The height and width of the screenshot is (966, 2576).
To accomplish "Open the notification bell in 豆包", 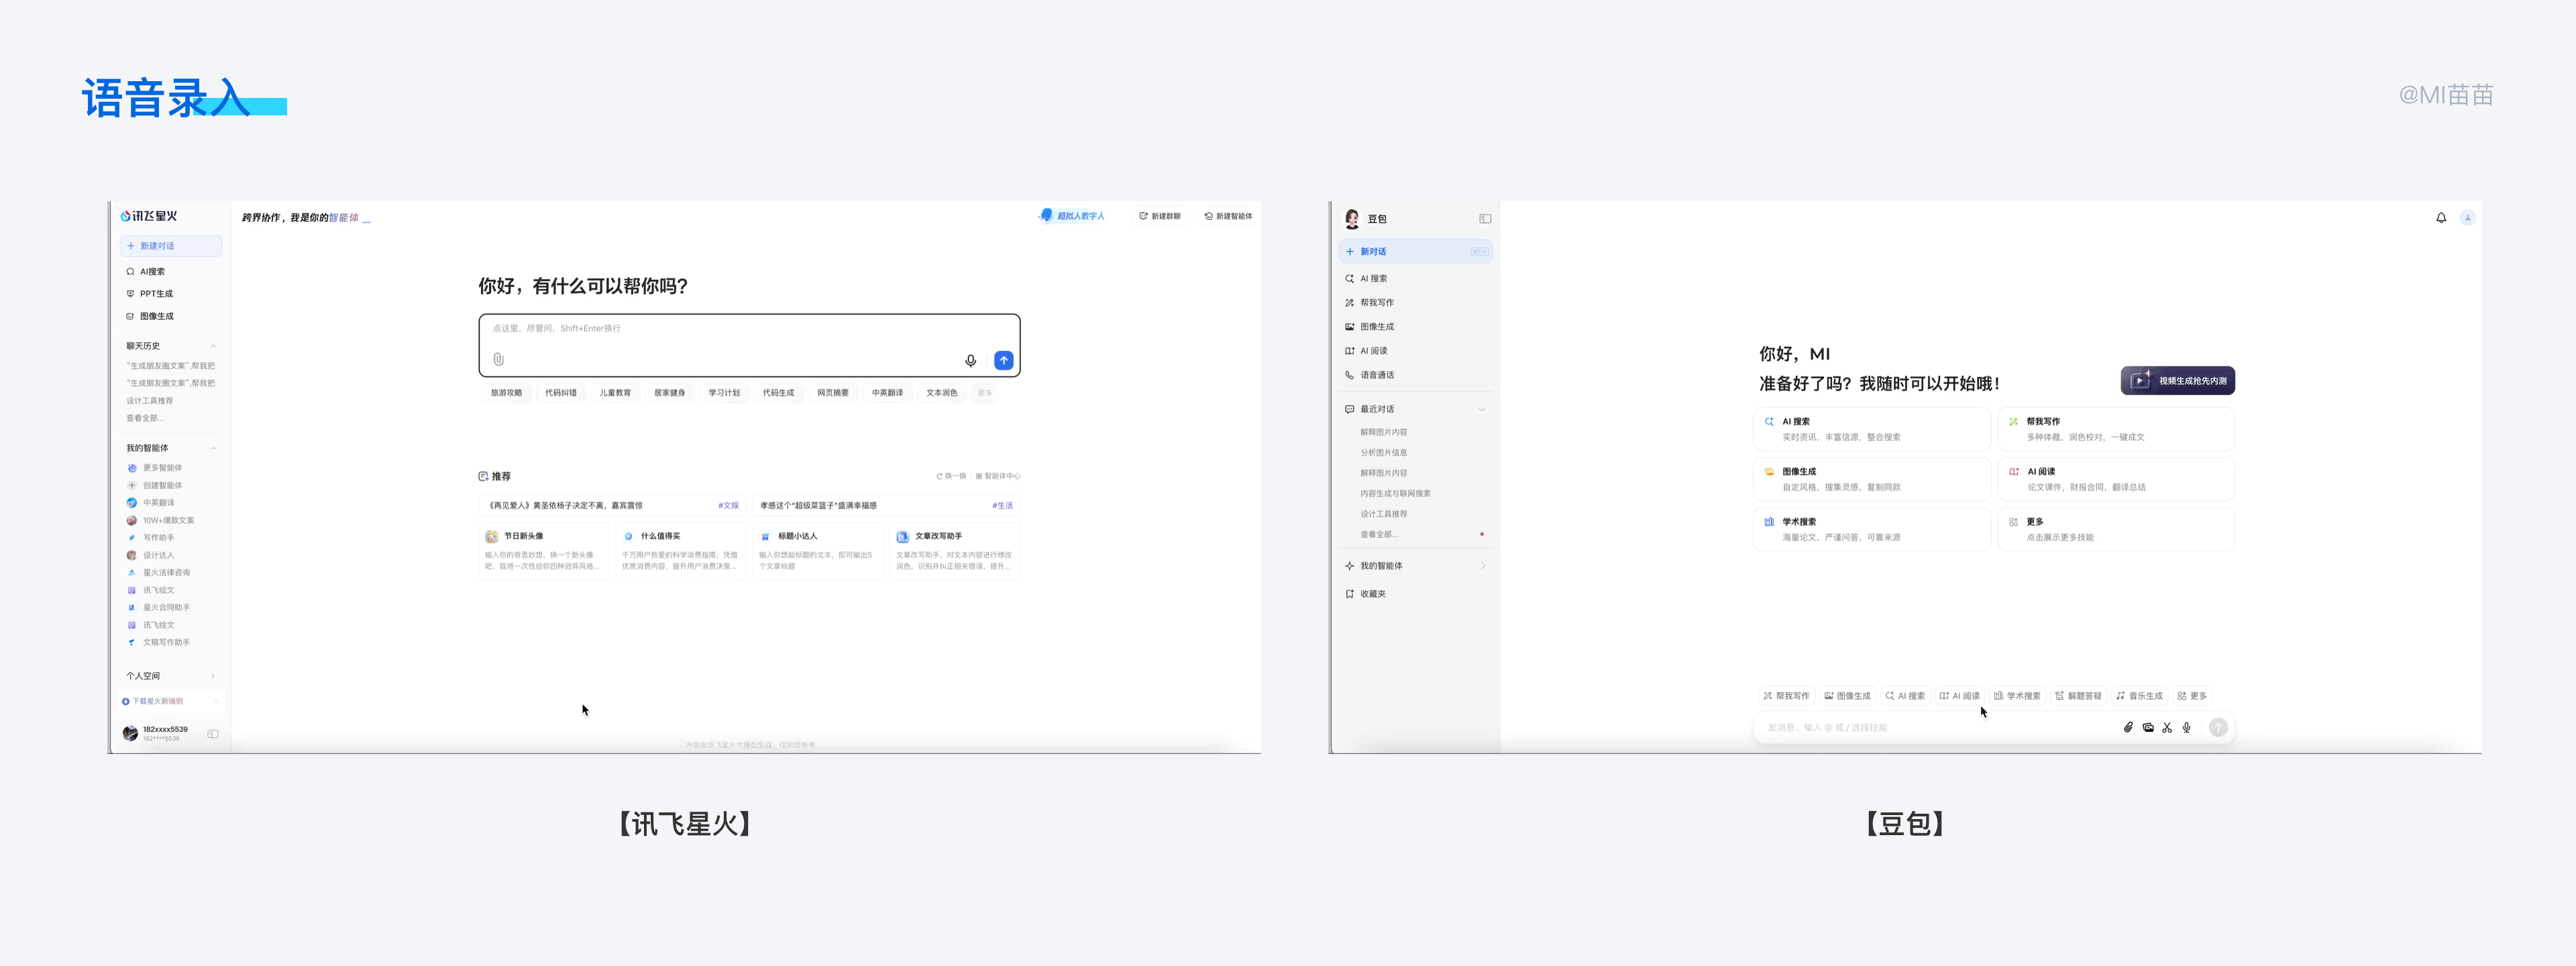I will coord(2441,218).
